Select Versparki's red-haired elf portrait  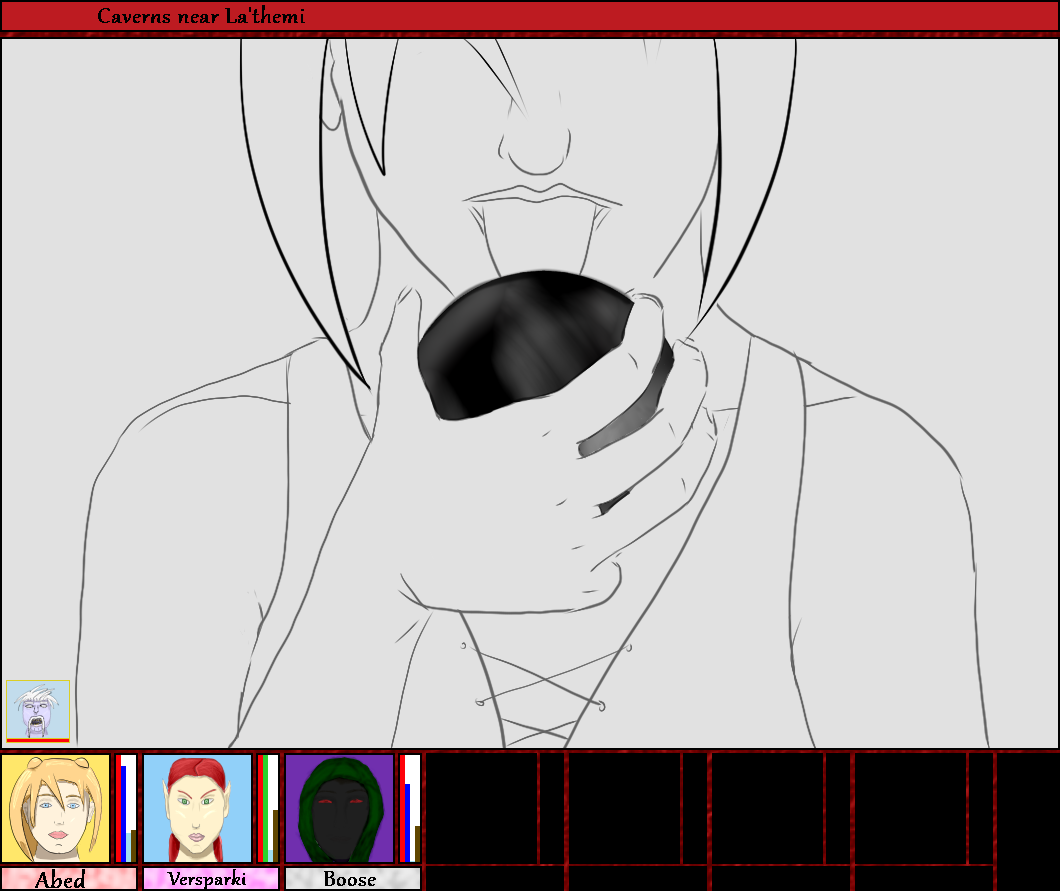tap(197, 808)
